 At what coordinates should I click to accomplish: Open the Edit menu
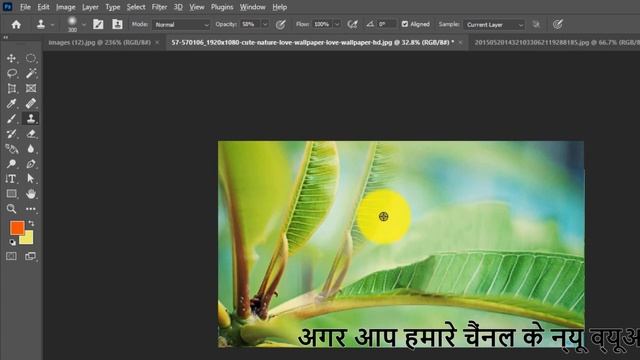point(43,7)
